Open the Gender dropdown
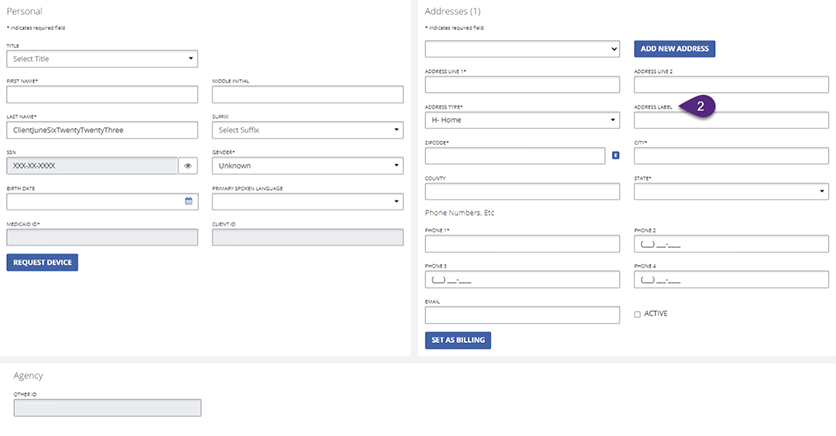This screenshot has width=836, height=436. pos(308,166)
